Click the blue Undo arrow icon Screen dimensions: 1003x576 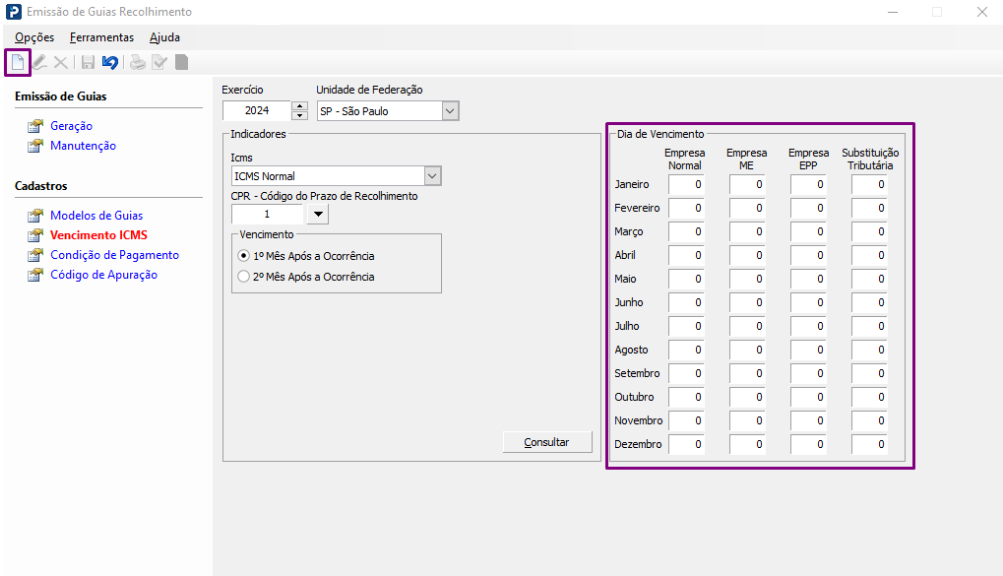tap(110, 62)
